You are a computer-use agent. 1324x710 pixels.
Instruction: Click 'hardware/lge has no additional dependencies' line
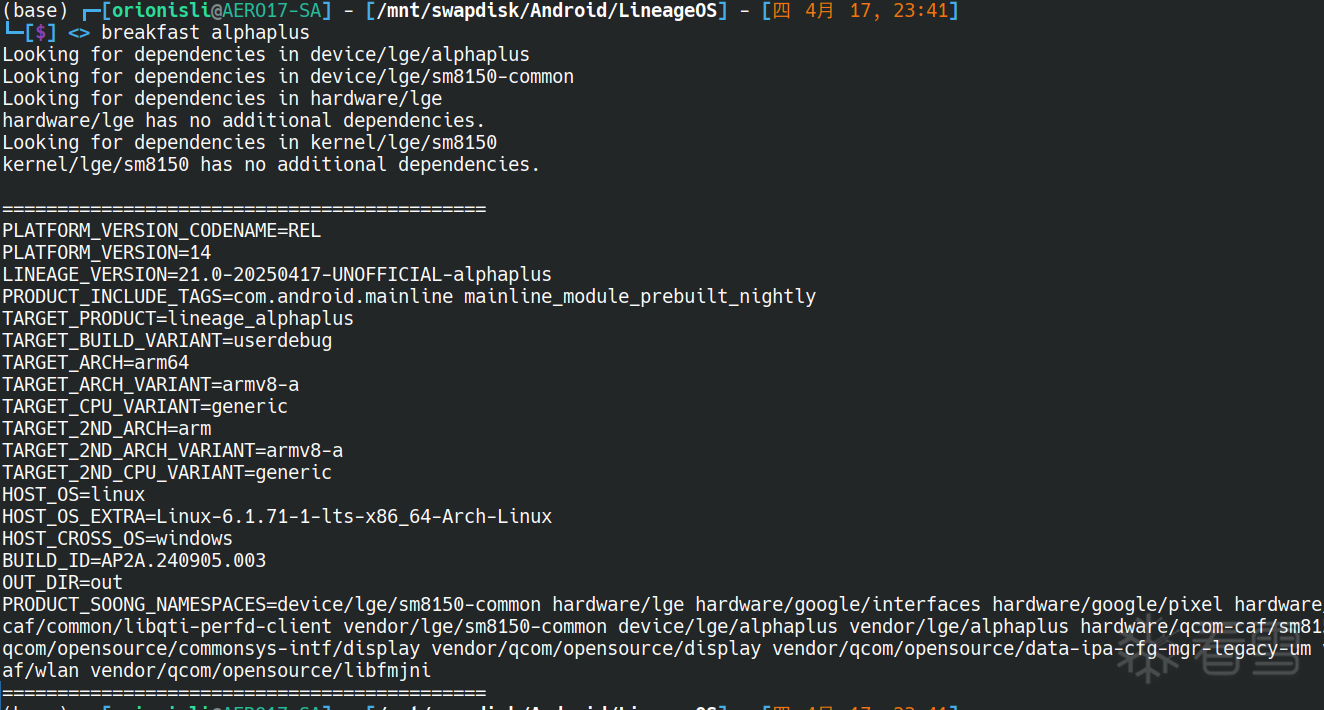point(243,121)
